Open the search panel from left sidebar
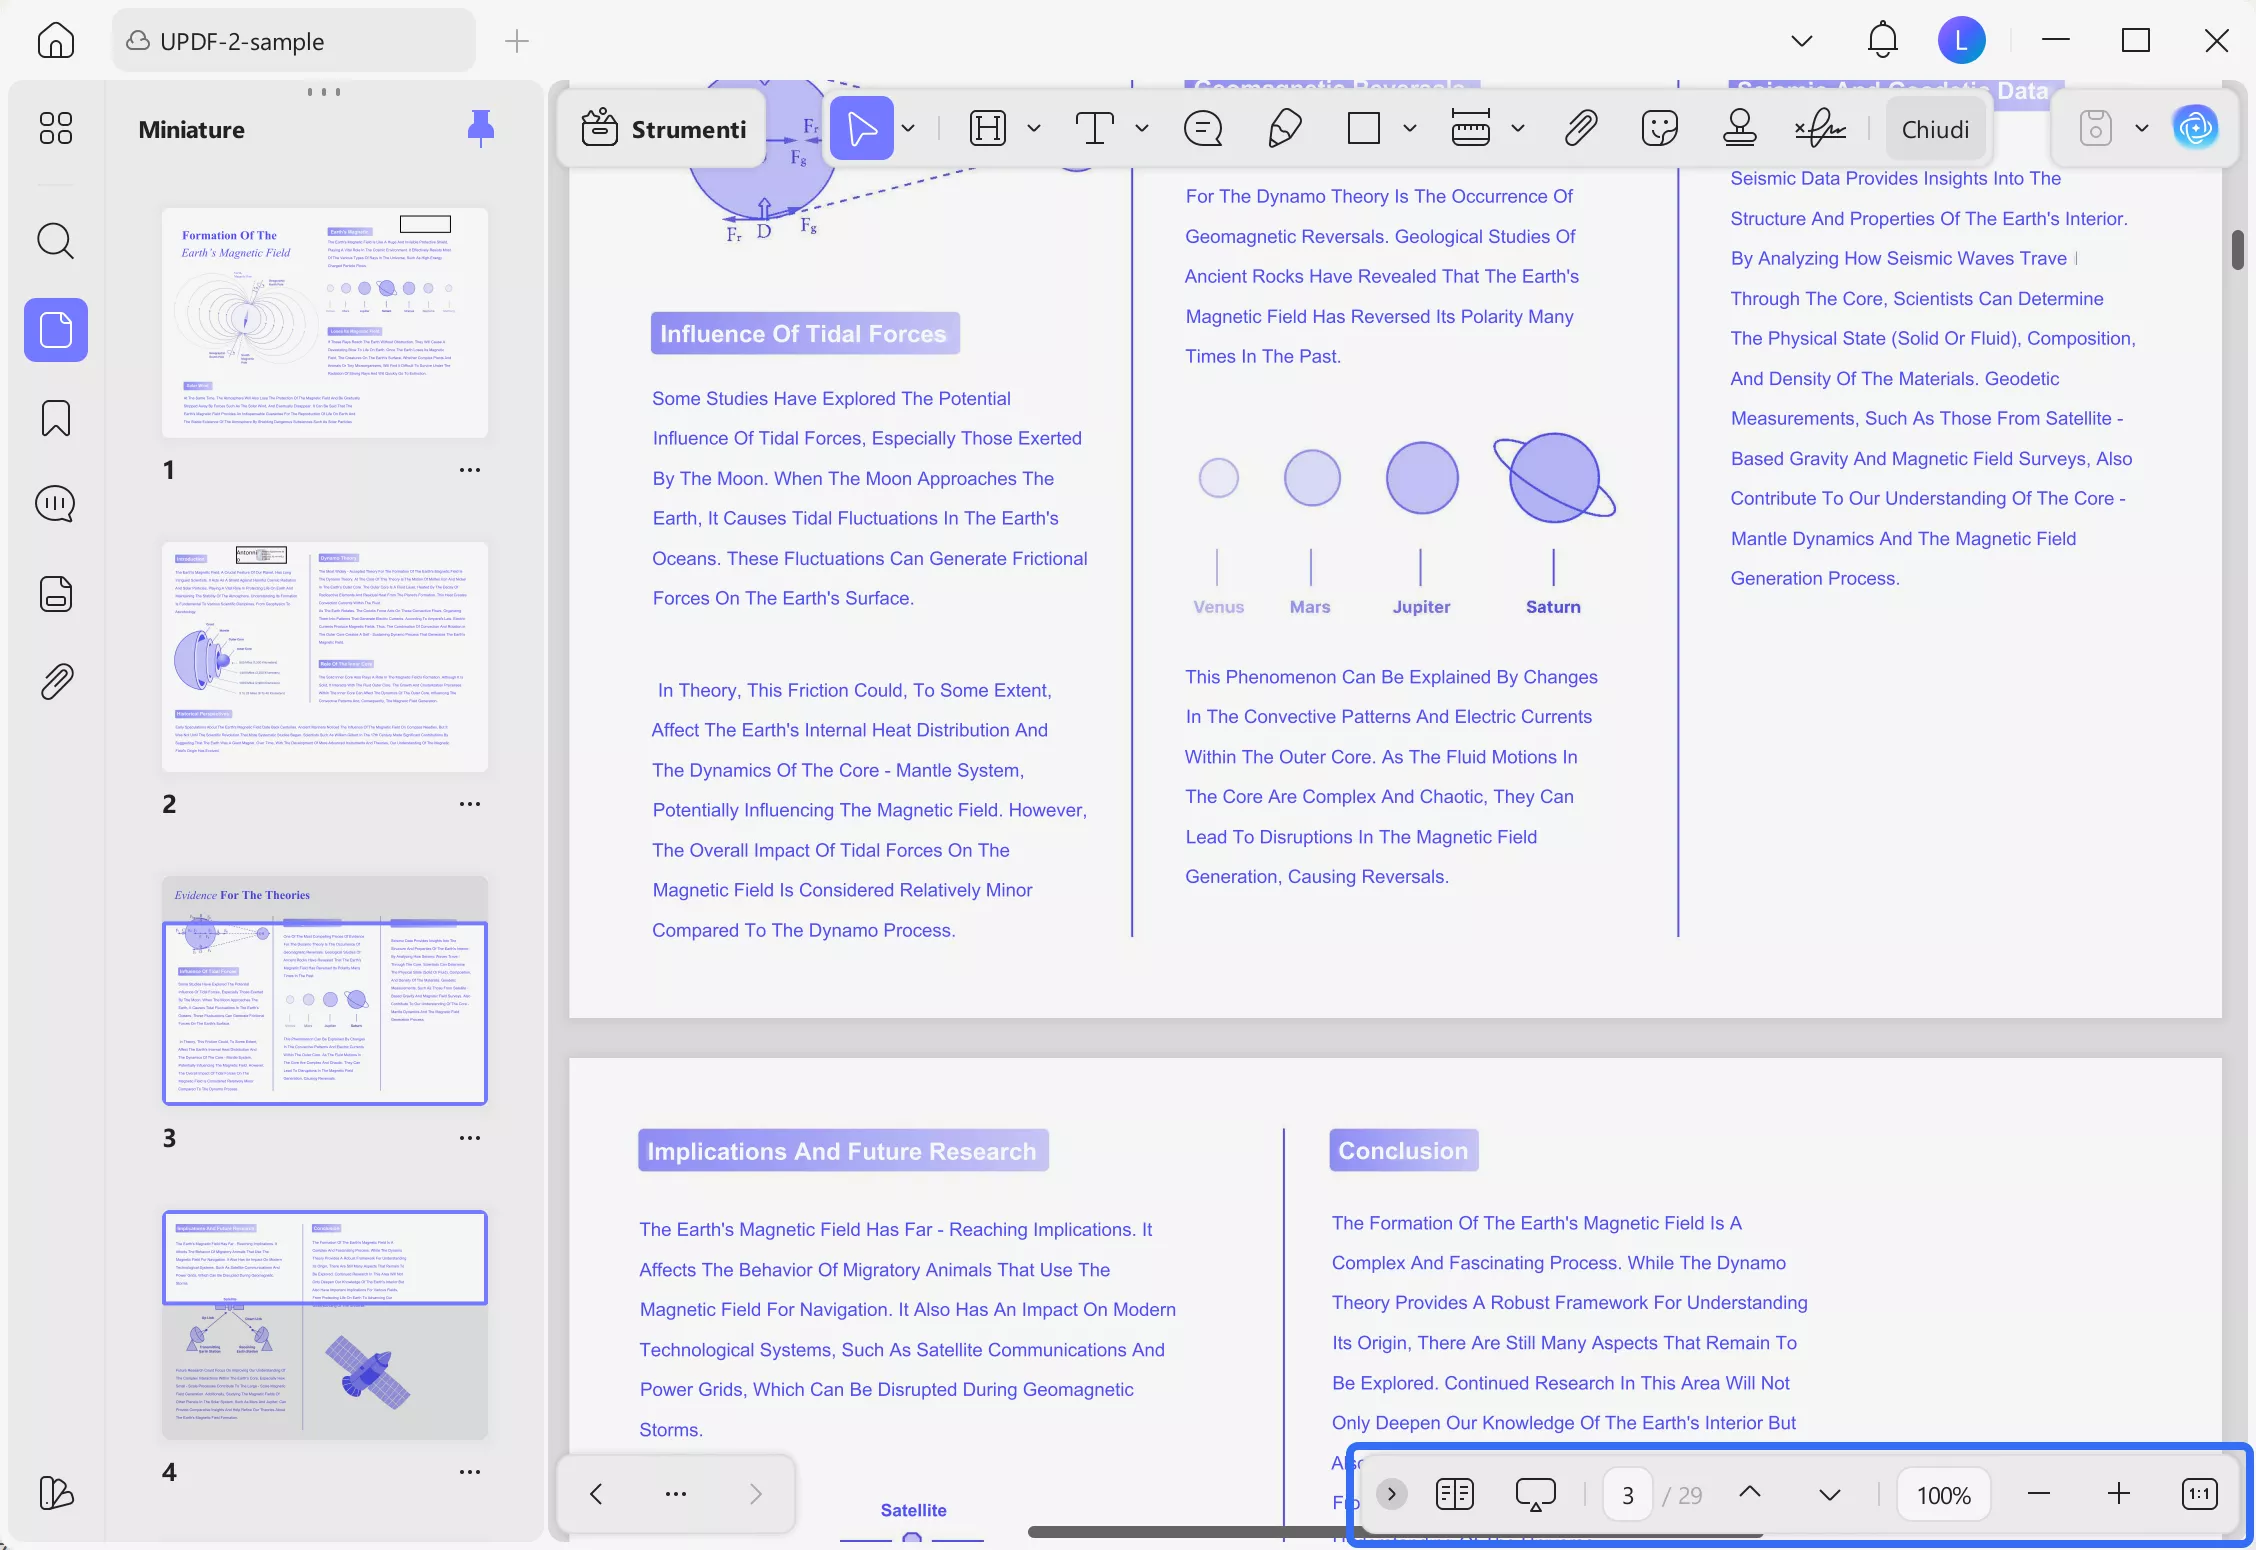This screenshot has width=2256, height=1550. click(x=55, y=241)
